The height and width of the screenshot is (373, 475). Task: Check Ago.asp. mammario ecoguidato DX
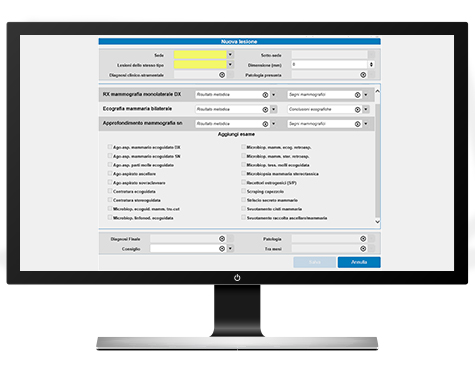(x=110, y=147)
